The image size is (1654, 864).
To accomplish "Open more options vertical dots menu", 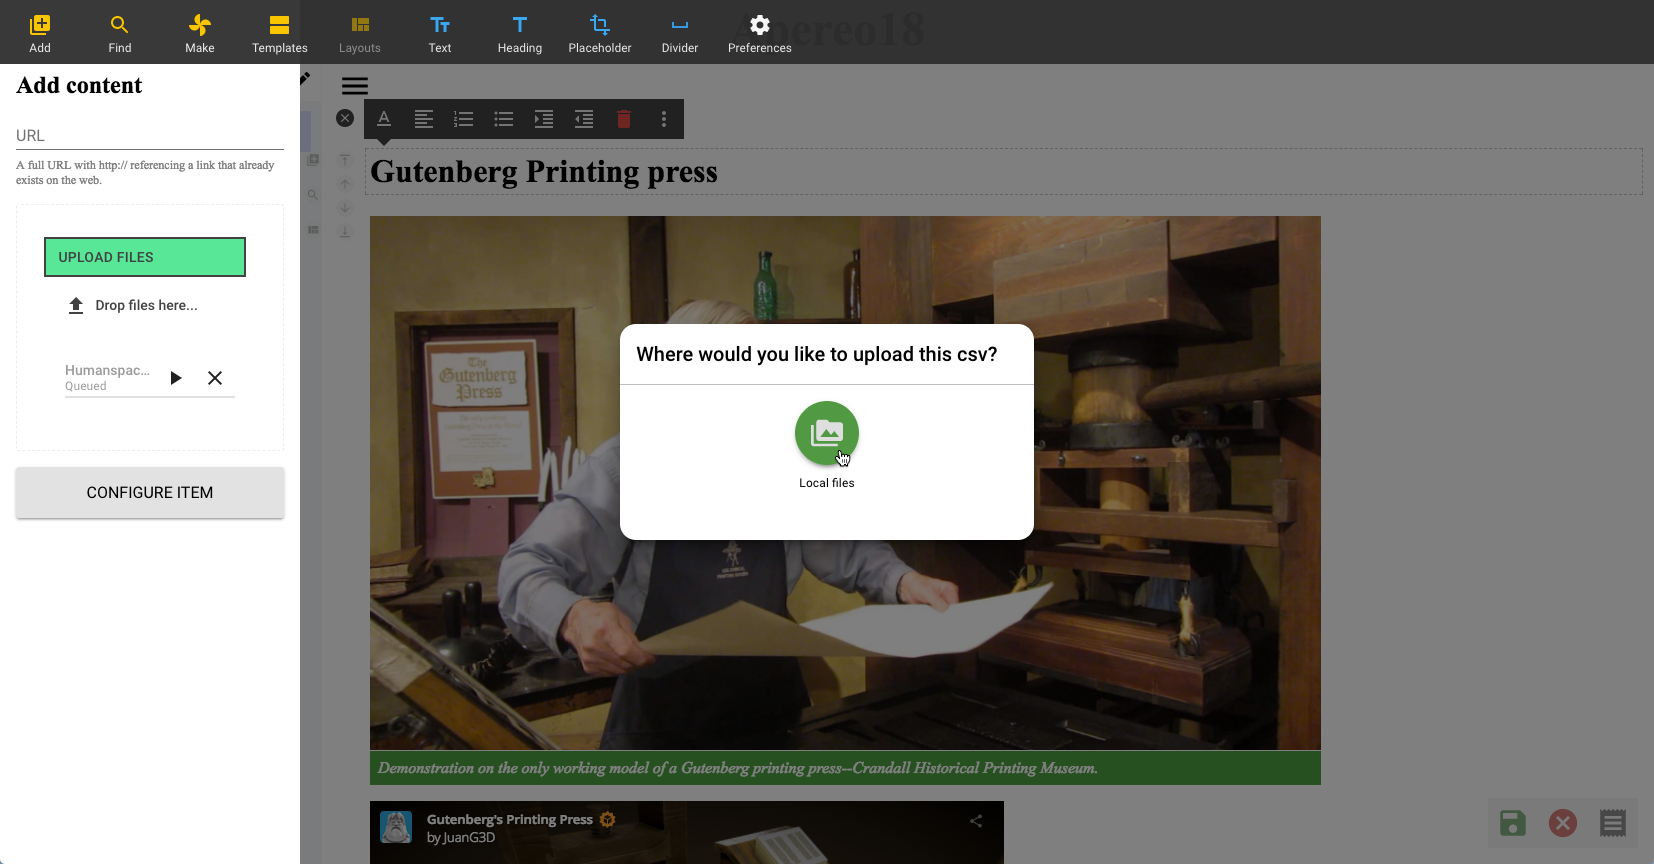I will (x=664, y=119).
